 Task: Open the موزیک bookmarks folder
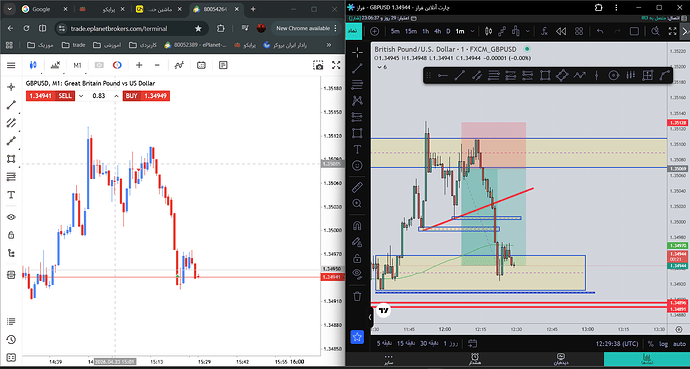pos(40,45)
